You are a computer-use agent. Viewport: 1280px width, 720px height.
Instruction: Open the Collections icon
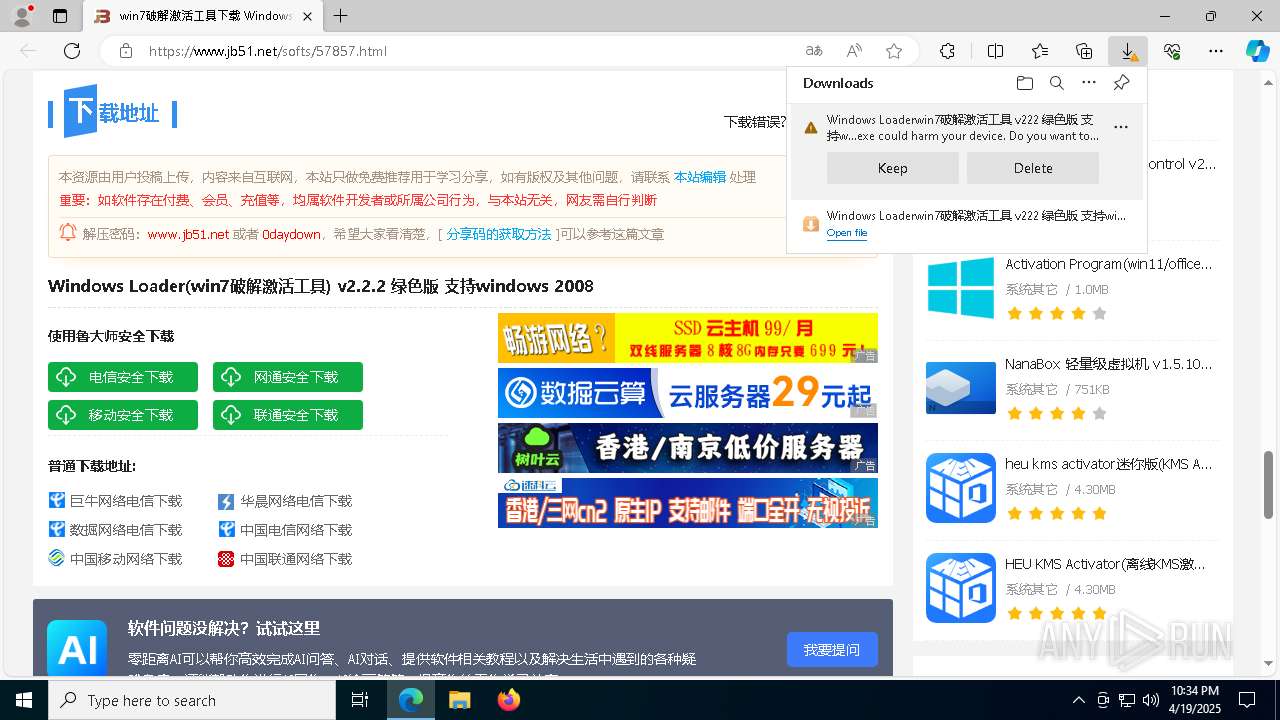pyautogui.click(x=1084, y=51)
